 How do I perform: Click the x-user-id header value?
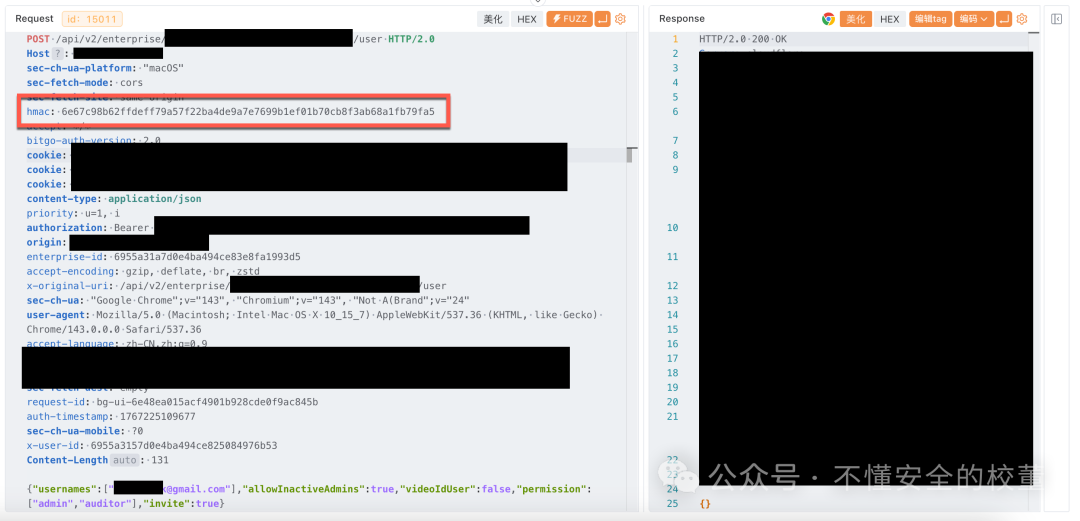(x=184, y=445)
